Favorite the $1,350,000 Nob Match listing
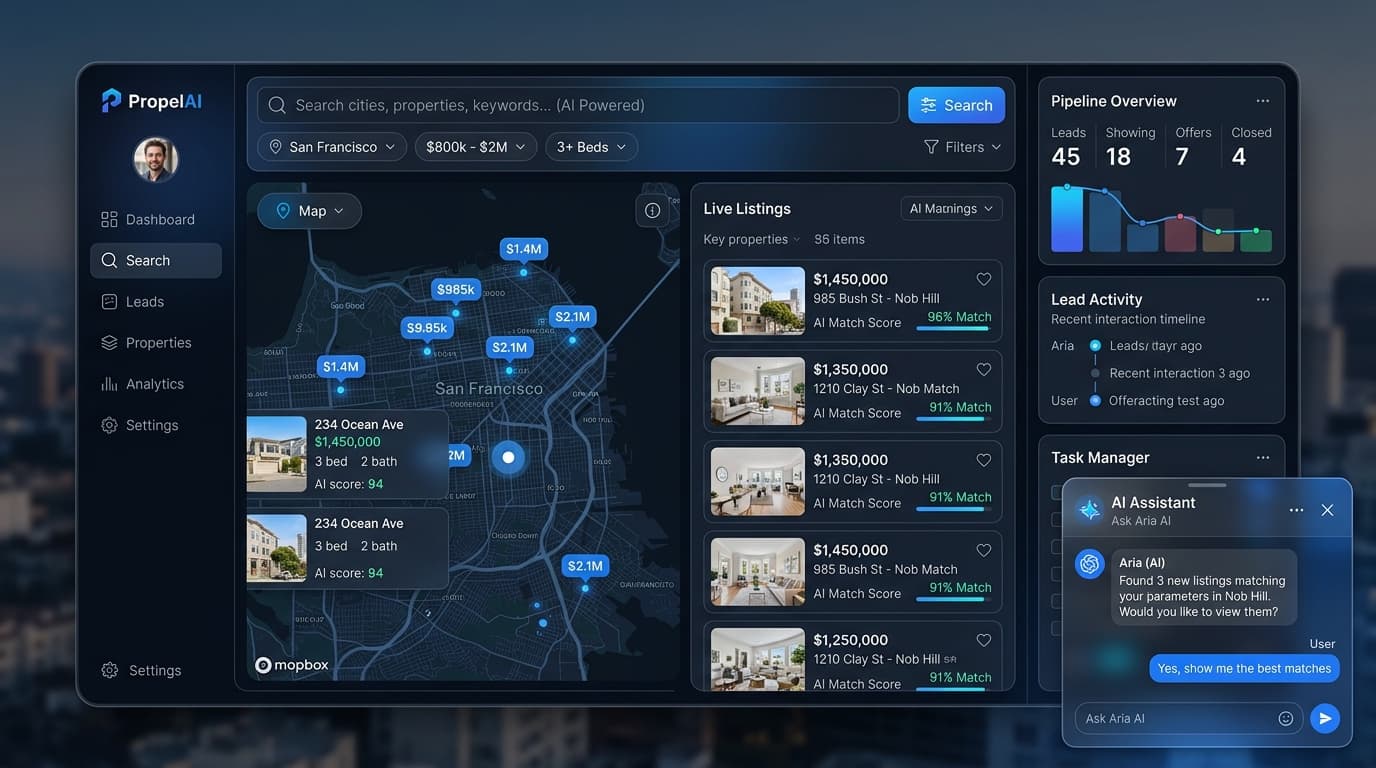This screenshot has height=768, width=1376. [x=984, y=370]
